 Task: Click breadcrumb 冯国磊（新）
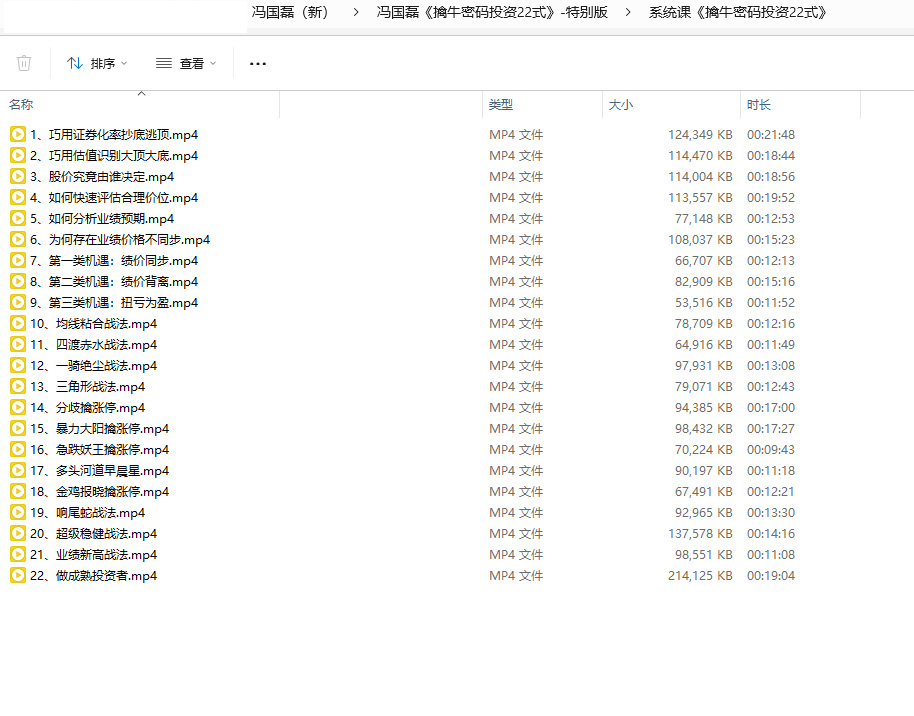coord(290,12)
